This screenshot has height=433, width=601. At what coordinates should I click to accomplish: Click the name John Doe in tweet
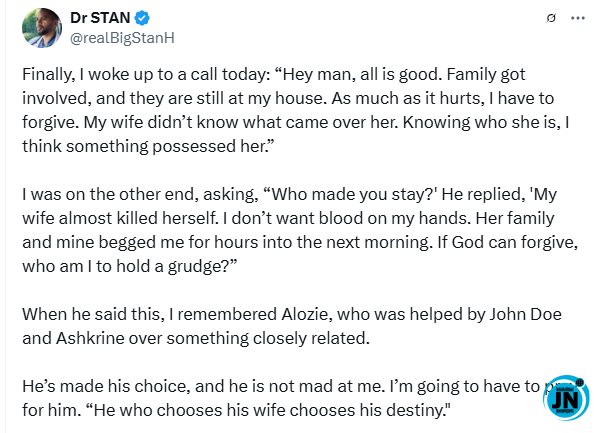click(525, 314)
